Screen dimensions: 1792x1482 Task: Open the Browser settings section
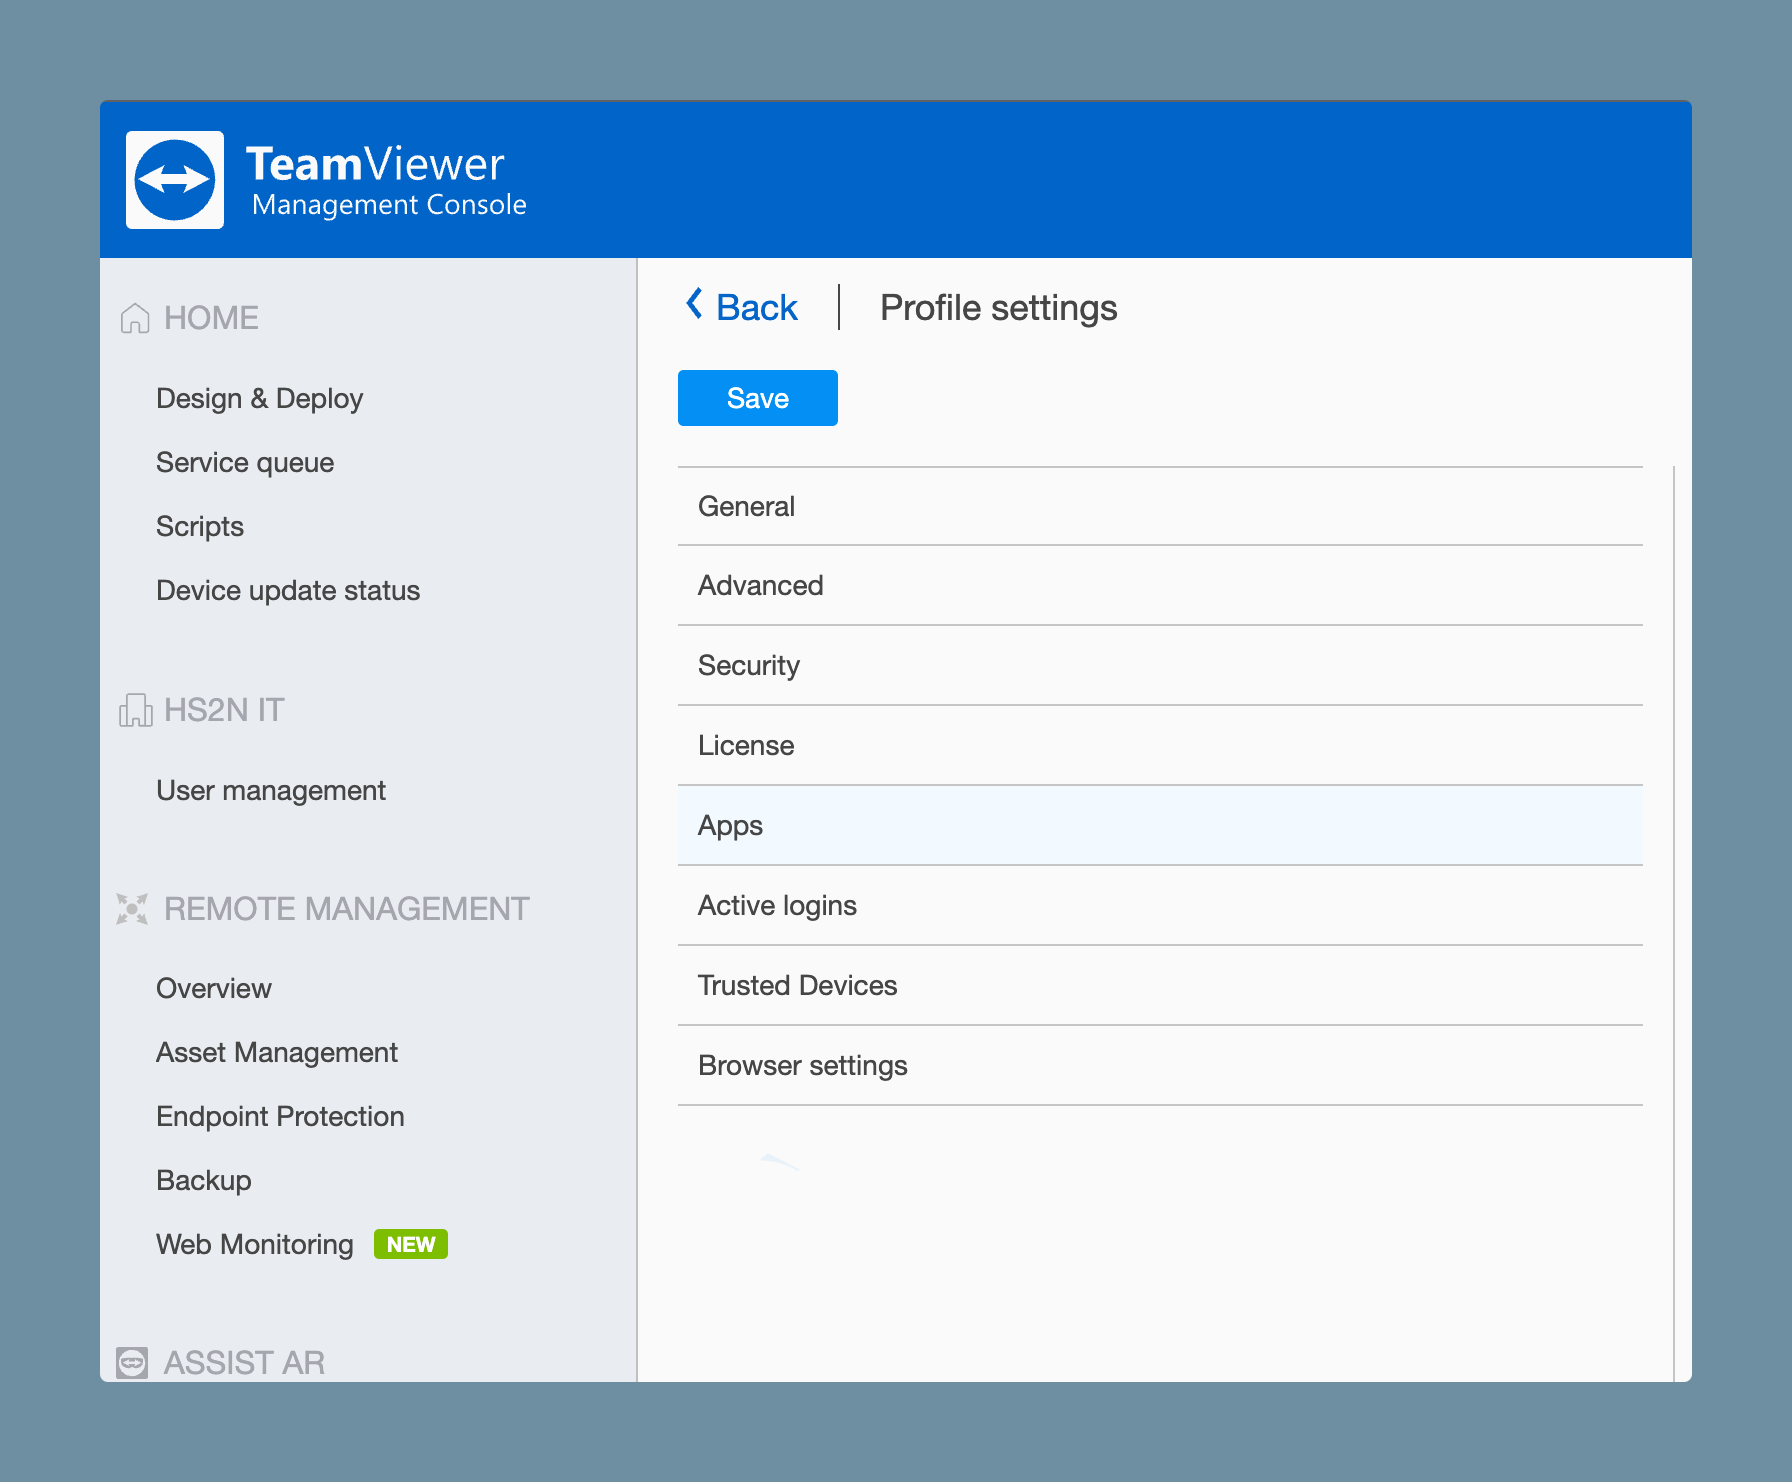coord(1160,1066)
